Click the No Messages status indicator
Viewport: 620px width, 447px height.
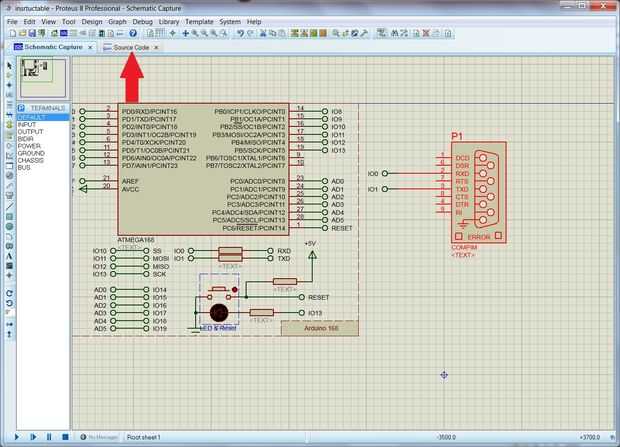coord(99,437)
